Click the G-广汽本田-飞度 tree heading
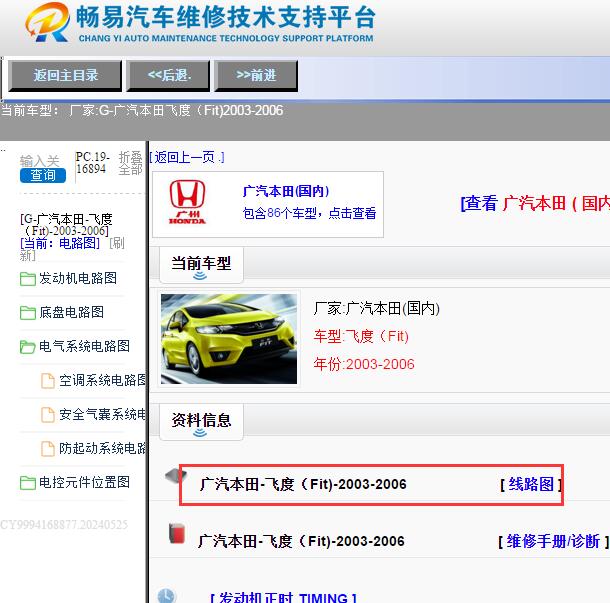Image resolution: width=610 pixels, height=603 pixels. coord(66,225)
